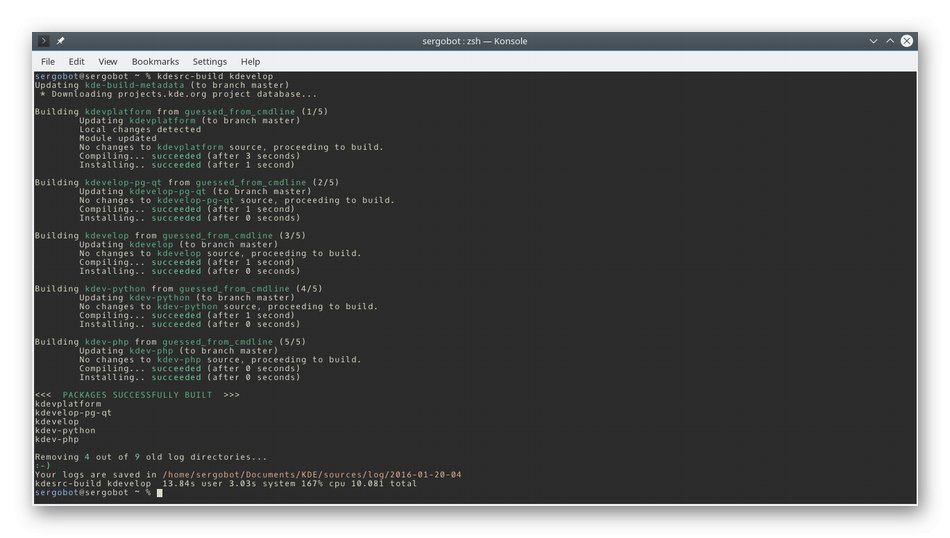The width and height of the screenshot is (950, 538).
Task: Click 'kdev-python' in the built packages list
Action: pyautogui.click(x=65, y=430)
